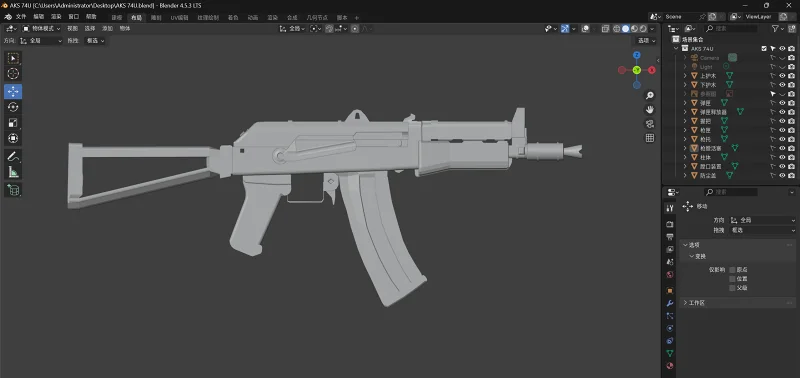Open the Physics properties tab
Viewport: 800px width, 378px height.
click(670, 328)
